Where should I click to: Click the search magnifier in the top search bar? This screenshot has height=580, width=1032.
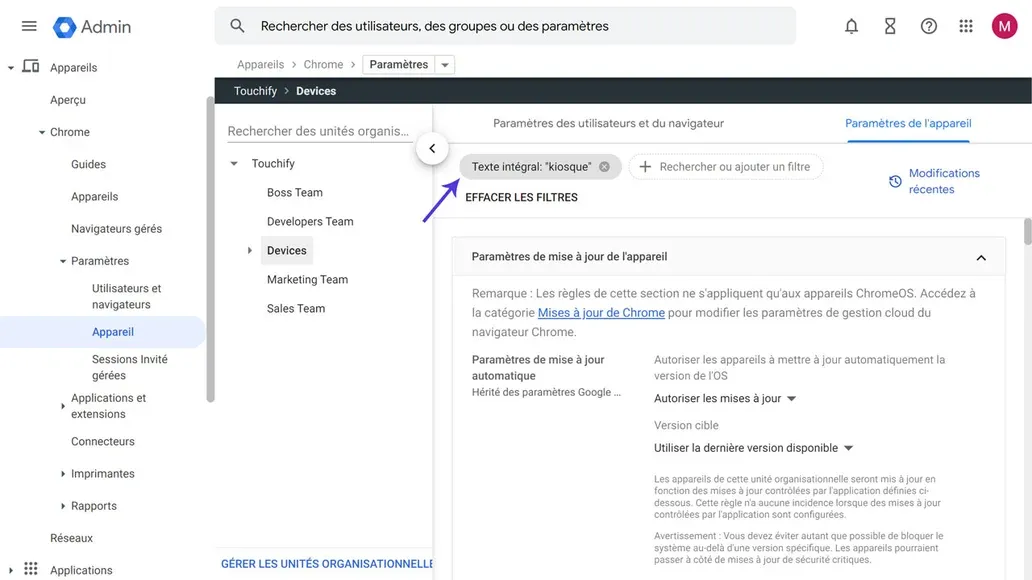click(235, 26)
